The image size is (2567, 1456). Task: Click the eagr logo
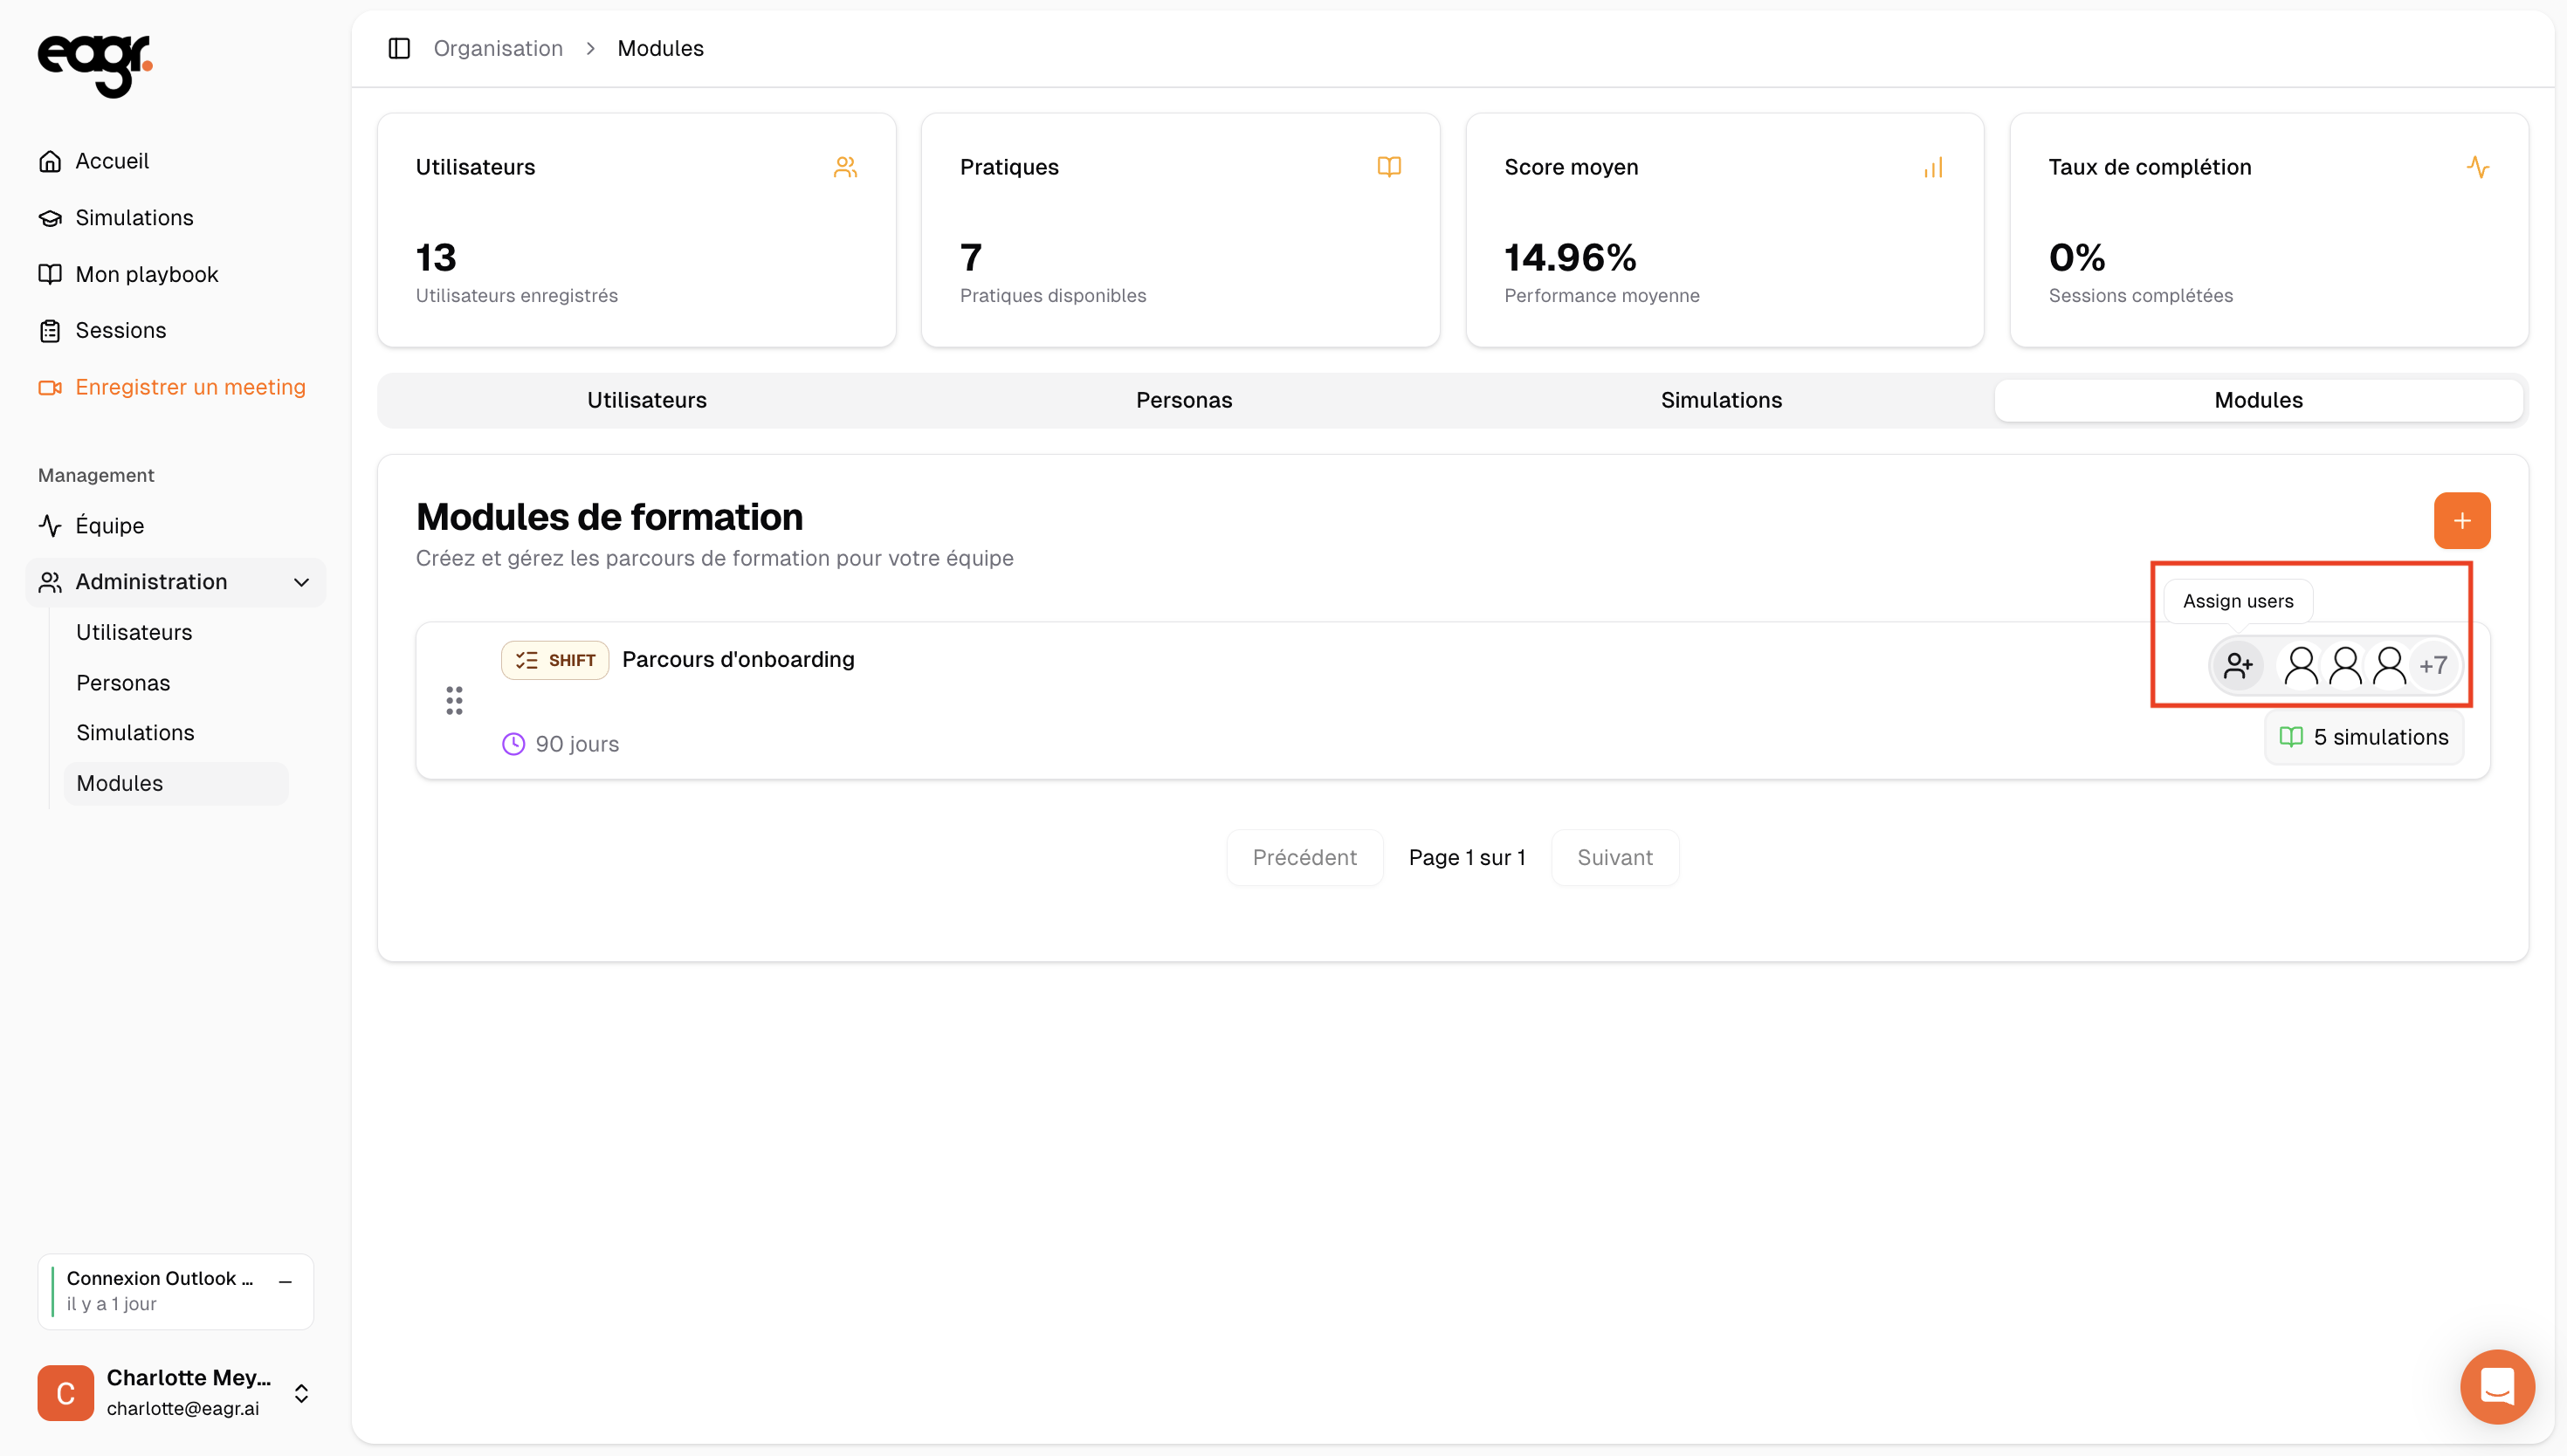coord(95,65)
